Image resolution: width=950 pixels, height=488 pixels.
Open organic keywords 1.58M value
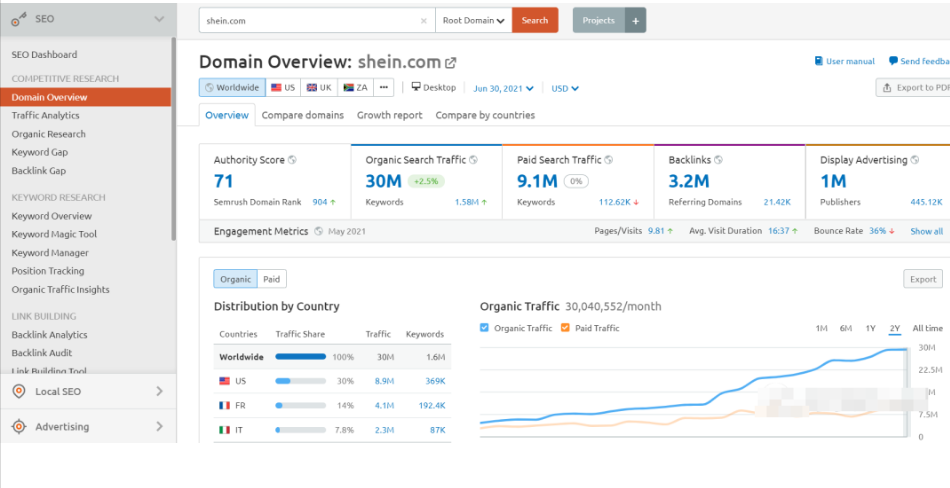(x=467, y=202)
